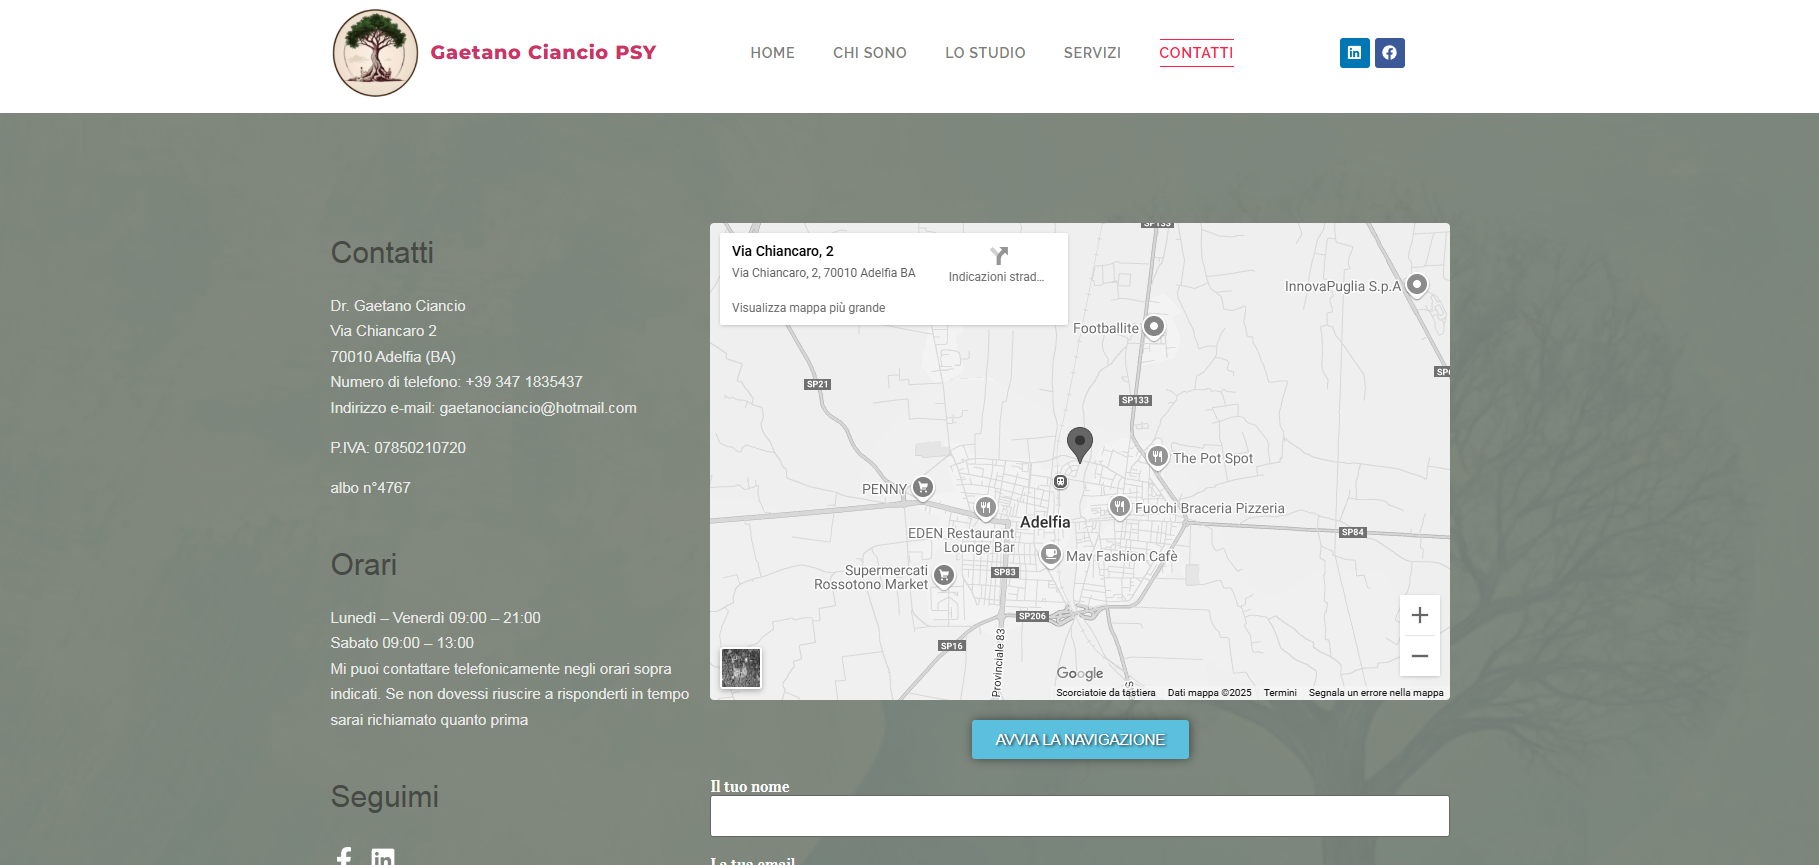Click Fuochi Braceria Pizzeria marker
The image size is (1819, 865).
coord(1120,507)
